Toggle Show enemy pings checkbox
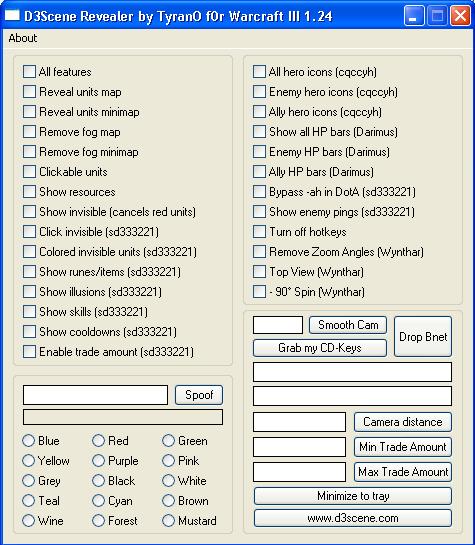This screenshot has height=545, width=475. coord(260,212)
